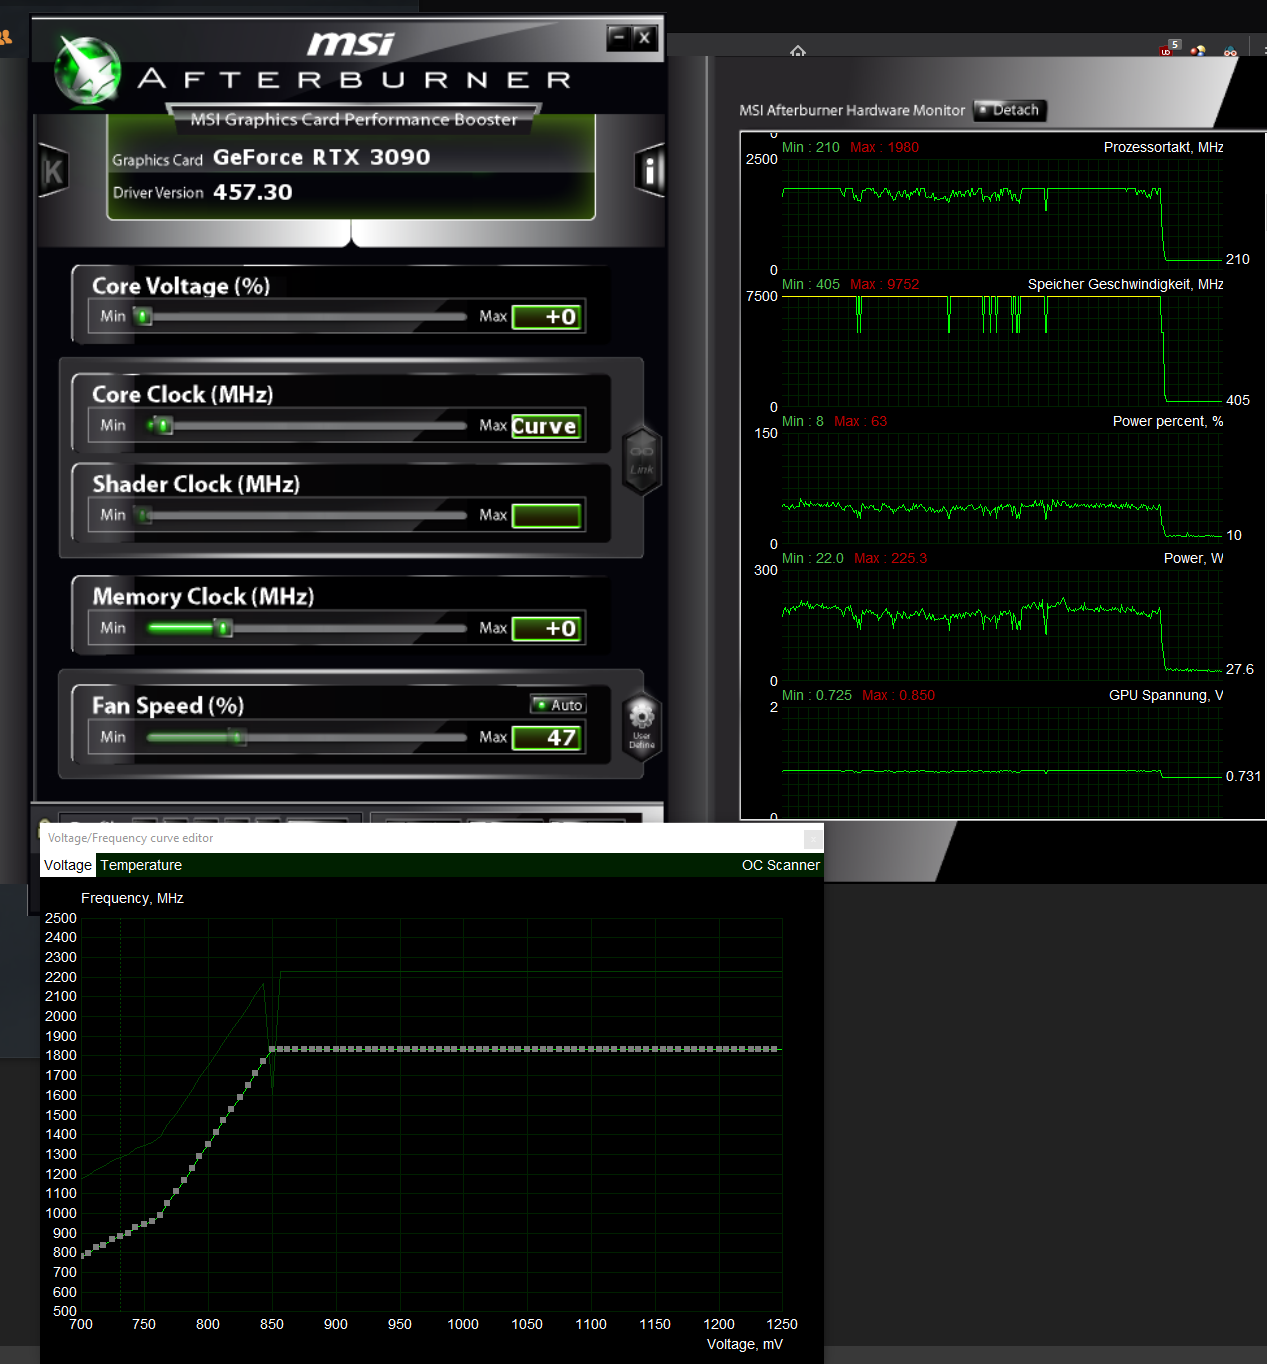Image resolution: width=1267 pixels, height=1364 pixels.
Task: Click the Core Clock slider handle
Action: pos(165,425)
